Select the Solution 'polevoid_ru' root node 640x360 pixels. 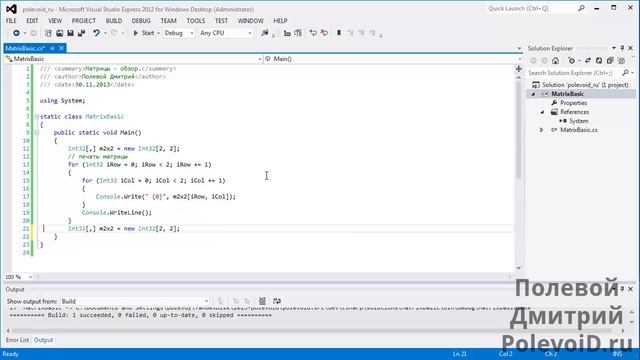click(580, 85)
